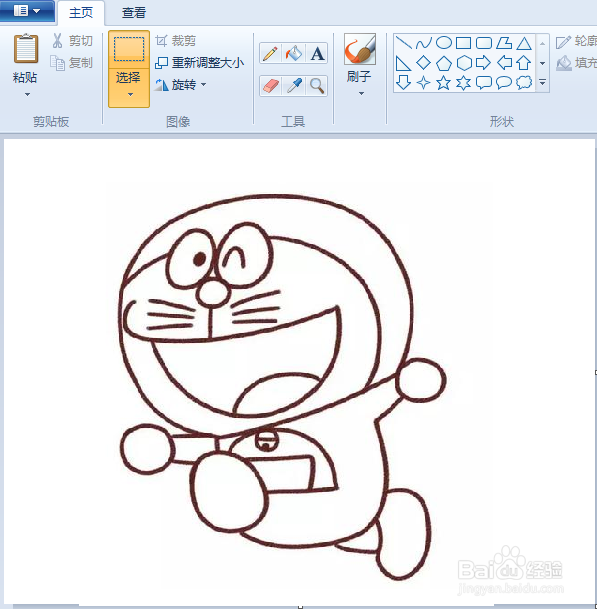Open the 轮廓 outline dropdown
The width and height of the screenshot is (597, 609).
(x=576, y=41)
